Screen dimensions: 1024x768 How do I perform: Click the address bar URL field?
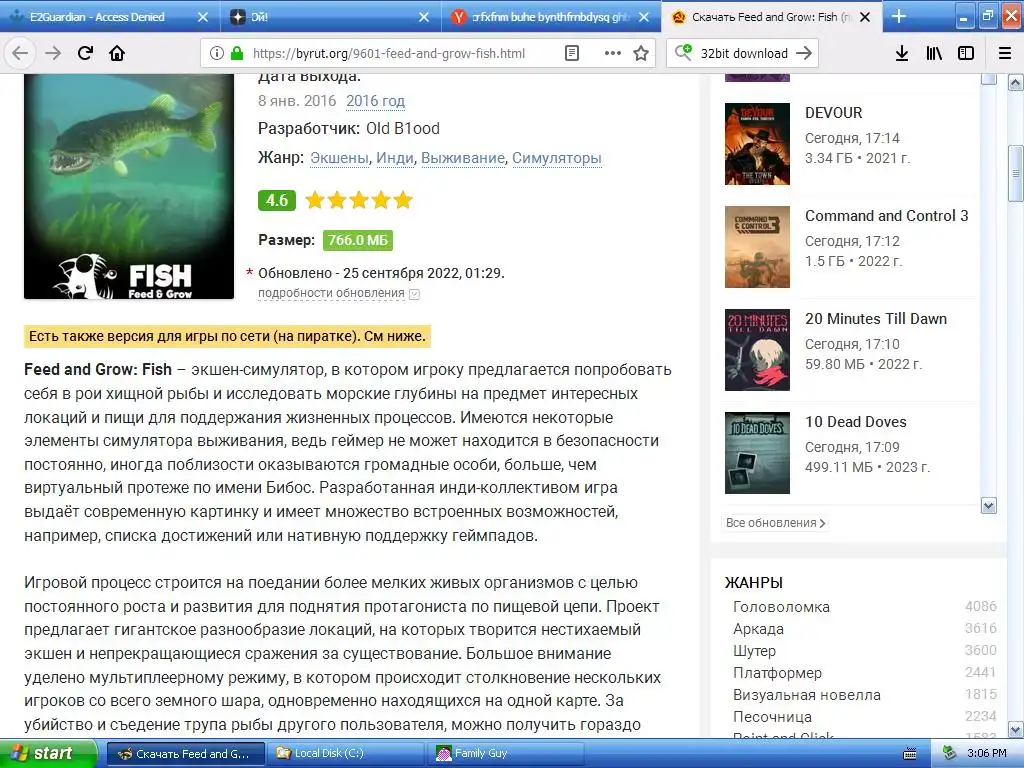[x=389, y=54]
